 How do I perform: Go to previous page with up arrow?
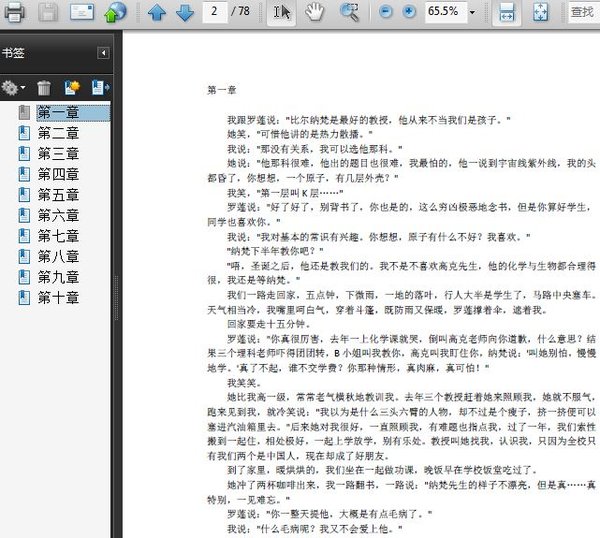[x=157, y=13]
